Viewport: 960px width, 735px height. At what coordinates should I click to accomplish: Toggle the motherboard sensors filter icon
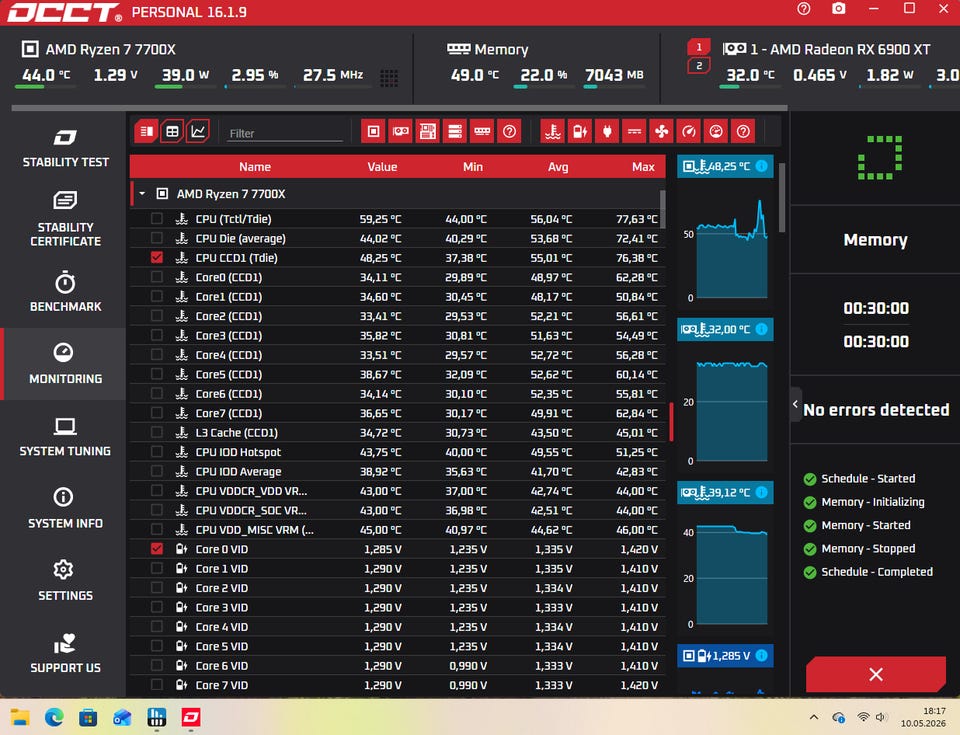coord(428,131)
